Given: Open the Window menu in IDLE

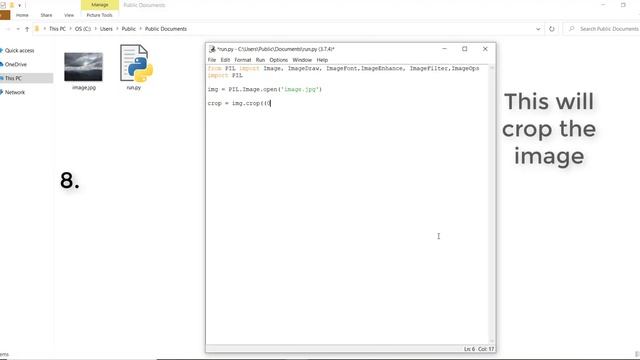Looking at the screenshot, I should pyautogui.click(x=302, y=60).
